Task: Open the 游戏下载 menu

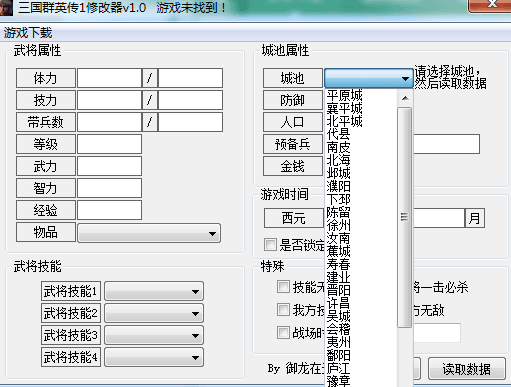Action: click(x=28, y=33)
